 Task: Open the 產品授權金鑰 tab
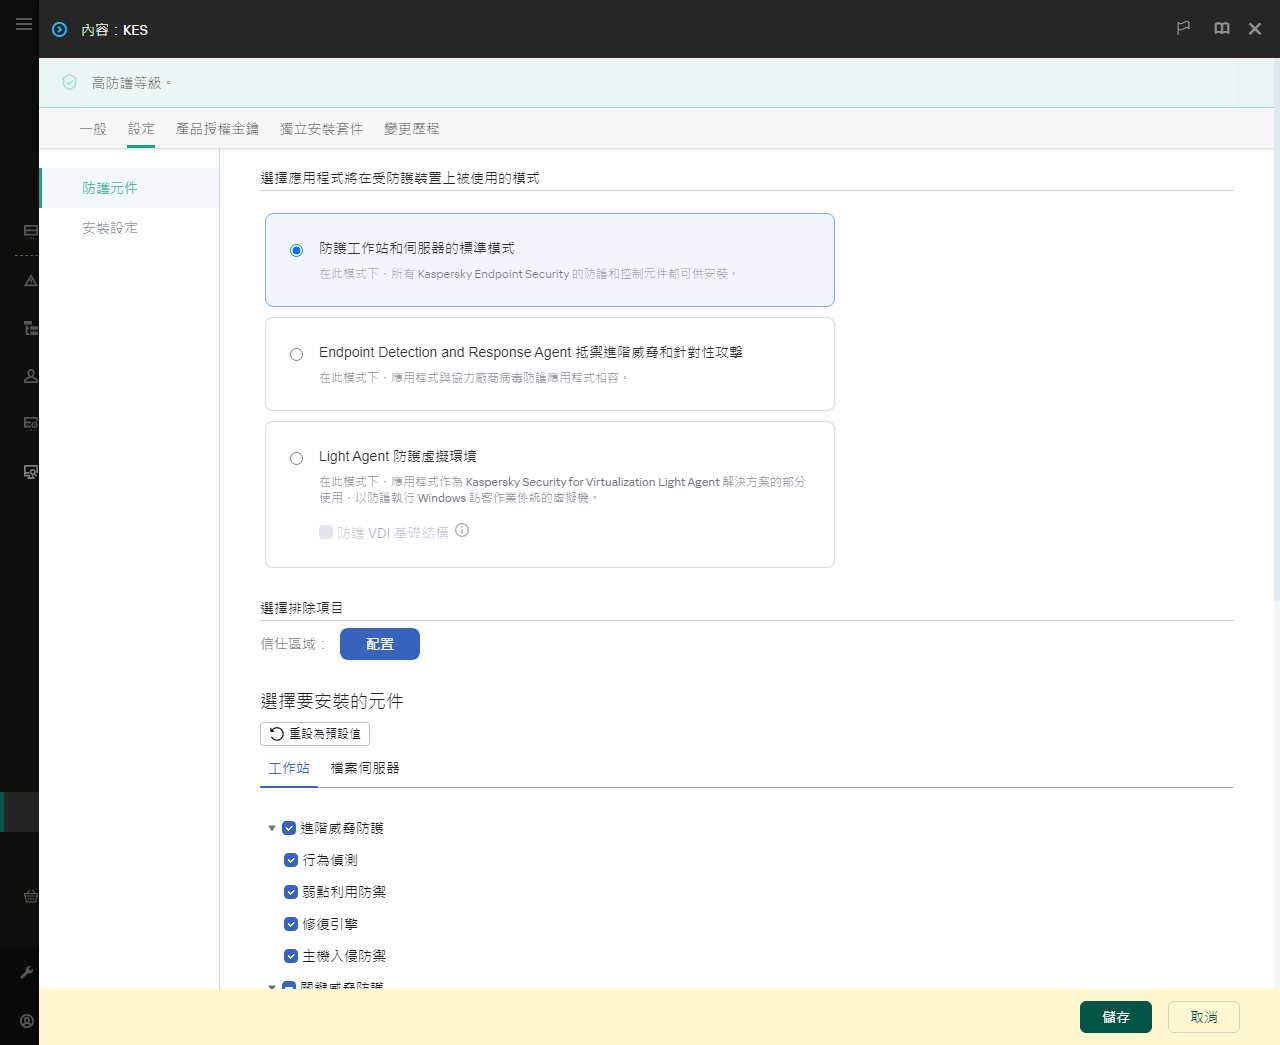[x=218, y=128]
